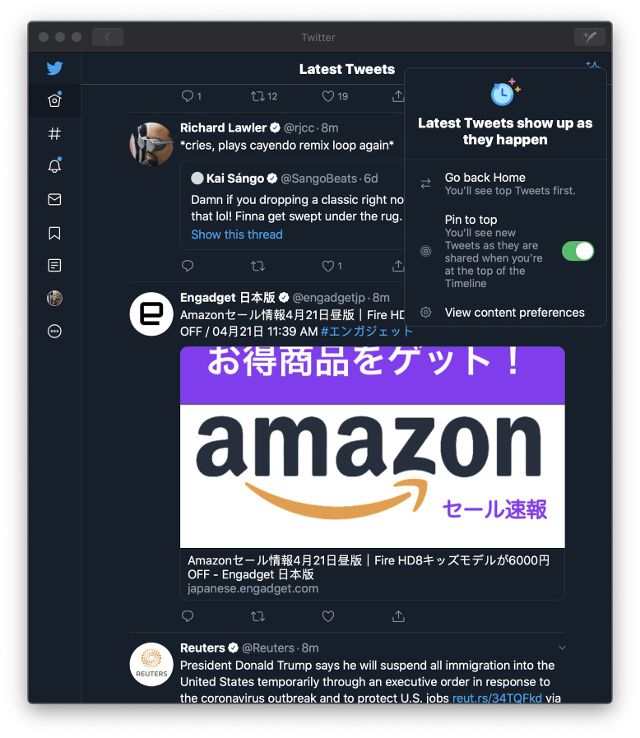The width and height of the screenshot is (640, 738).
Task: Expand the Reuters tweet options chevron
Action: pyautogui.click(x=562, y=648)
